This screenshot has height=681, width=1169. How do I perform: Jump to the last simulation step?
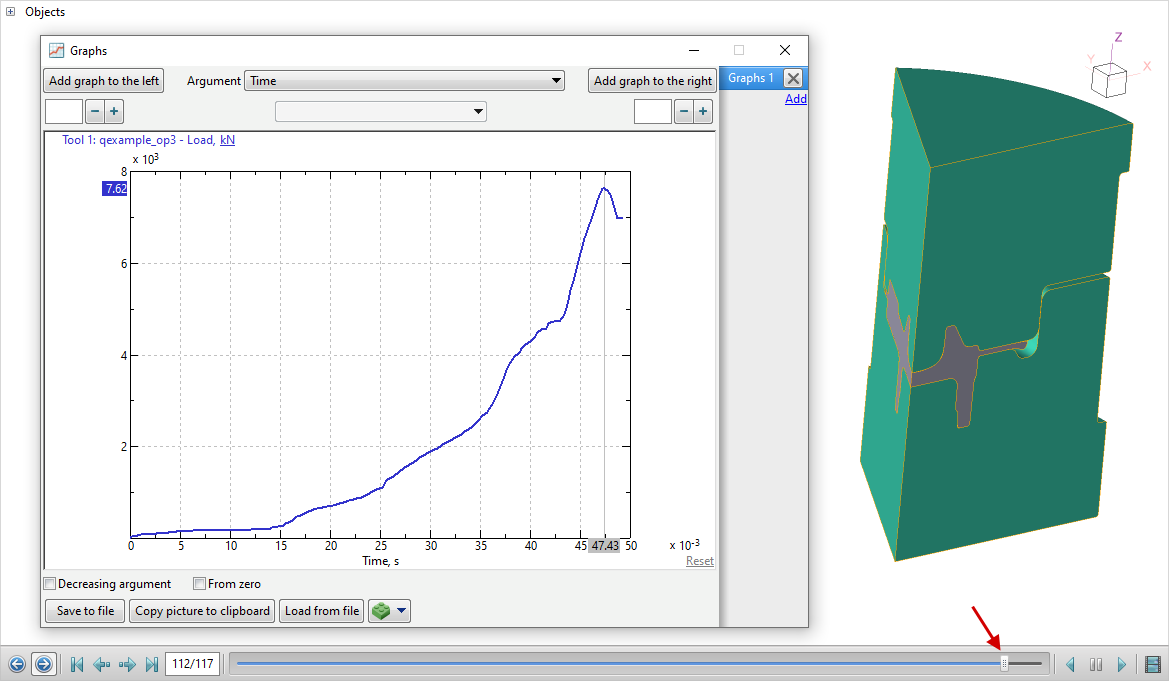click(152, 664)
